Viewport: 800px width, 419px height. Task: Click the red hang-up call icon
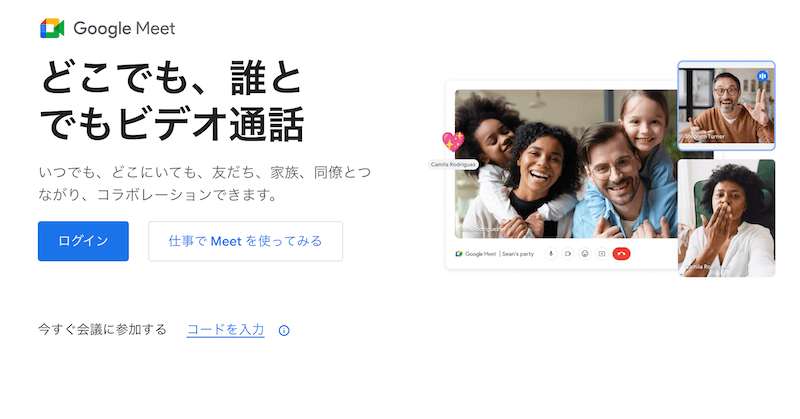click(621, 254)
